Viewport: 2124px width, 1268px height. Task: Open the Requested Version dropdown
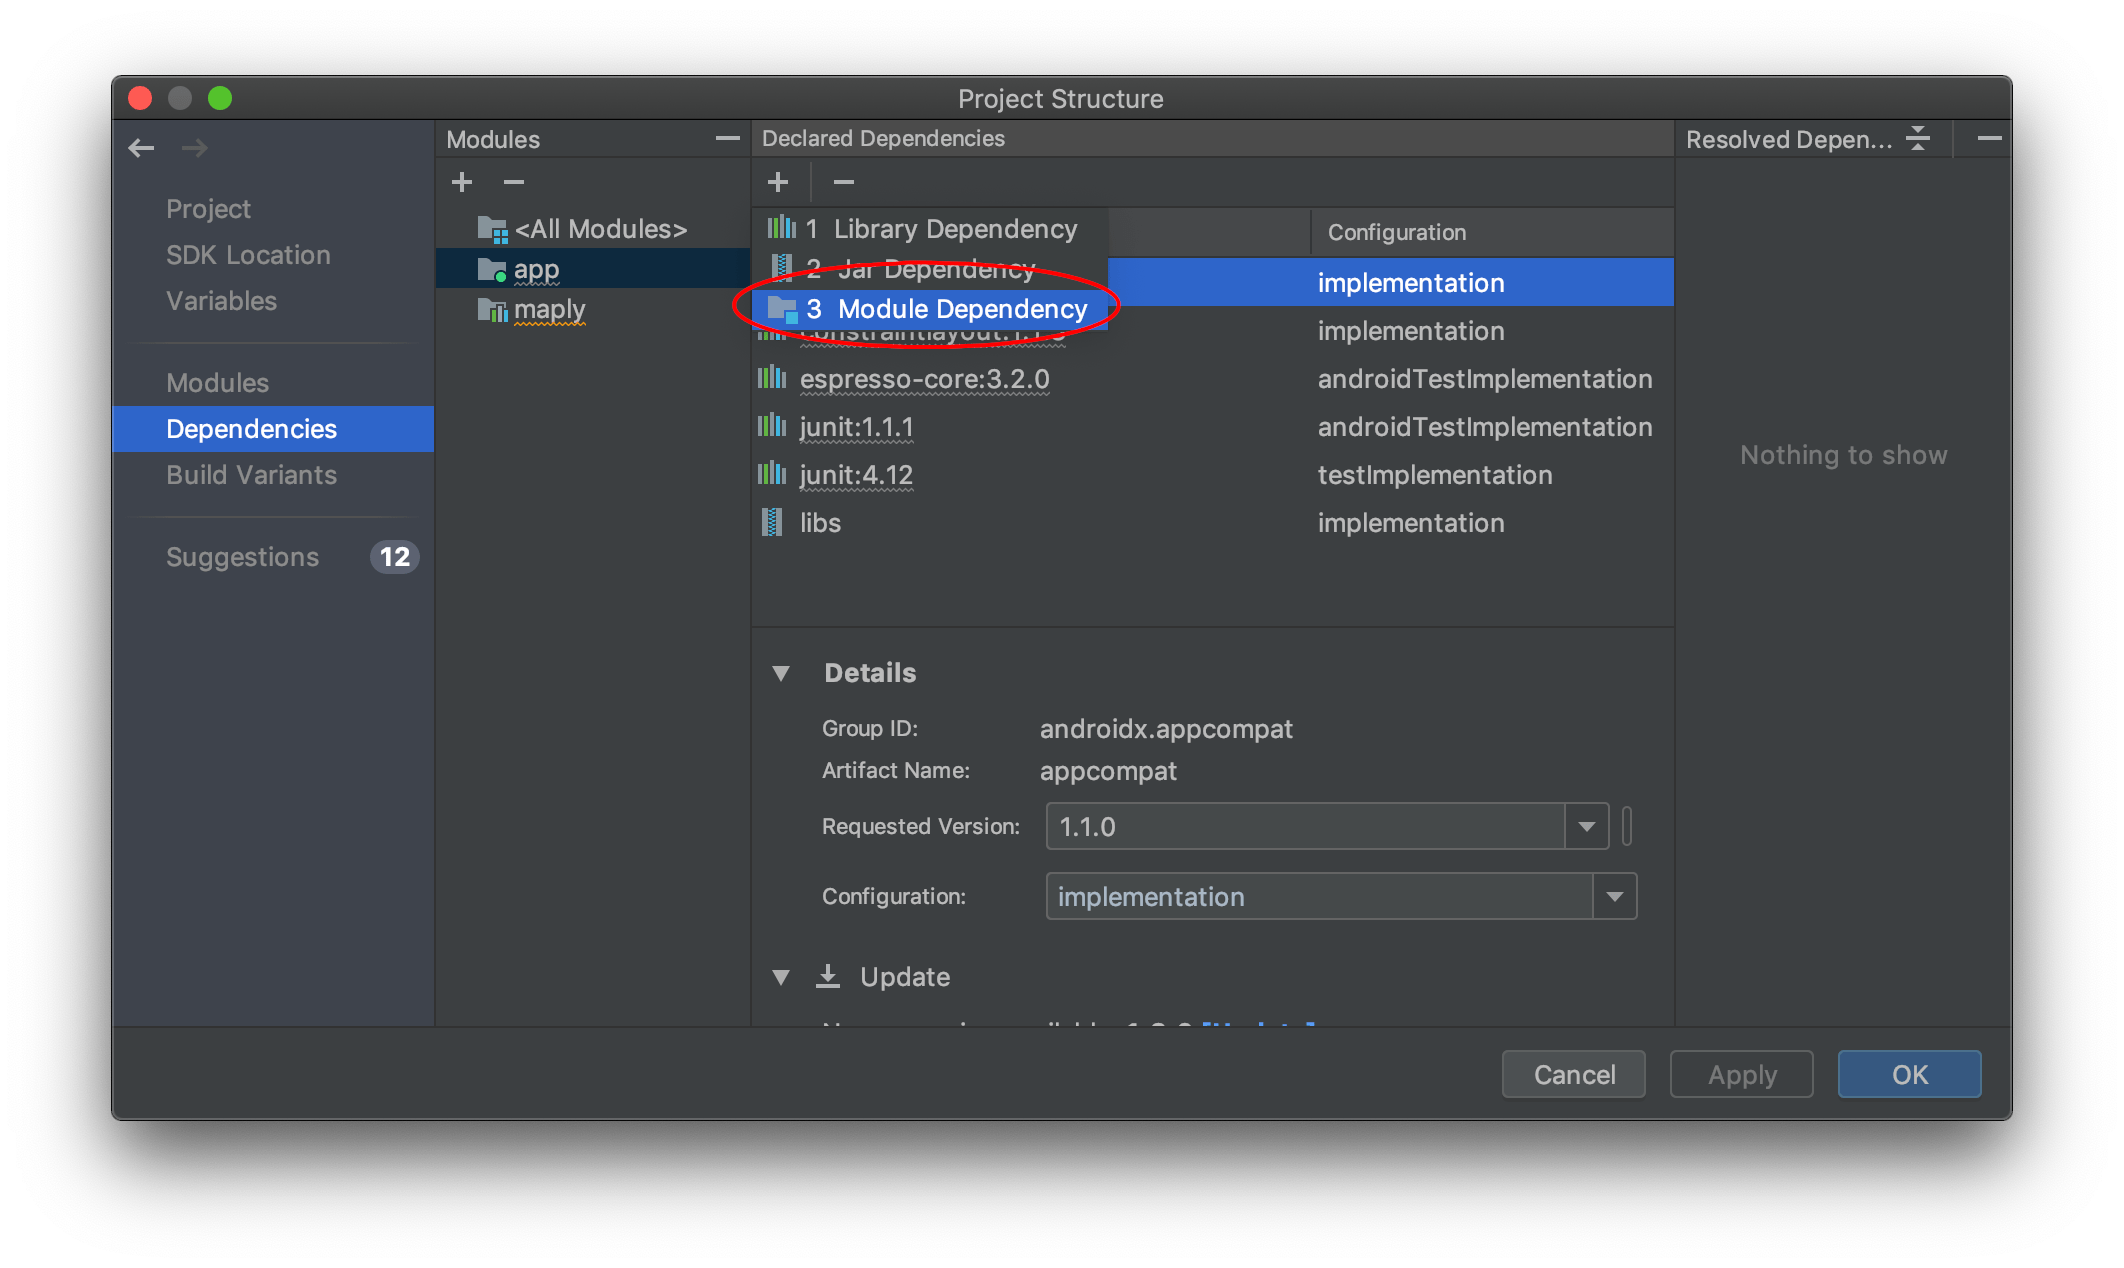point(1586,826)
